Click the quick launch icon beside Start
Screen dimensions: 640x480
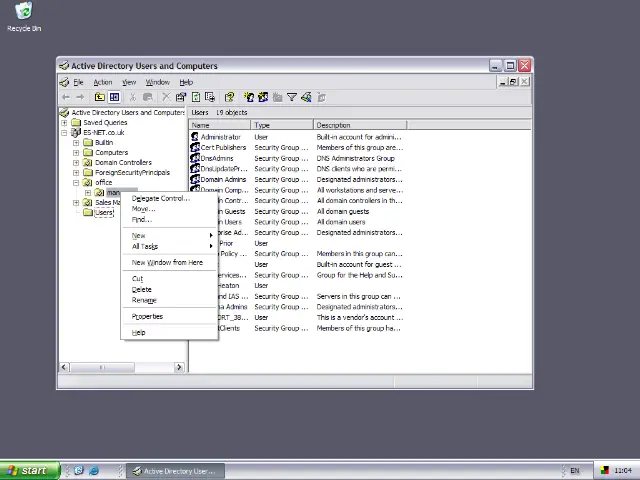pyautogui.click(x=79, y=471)
